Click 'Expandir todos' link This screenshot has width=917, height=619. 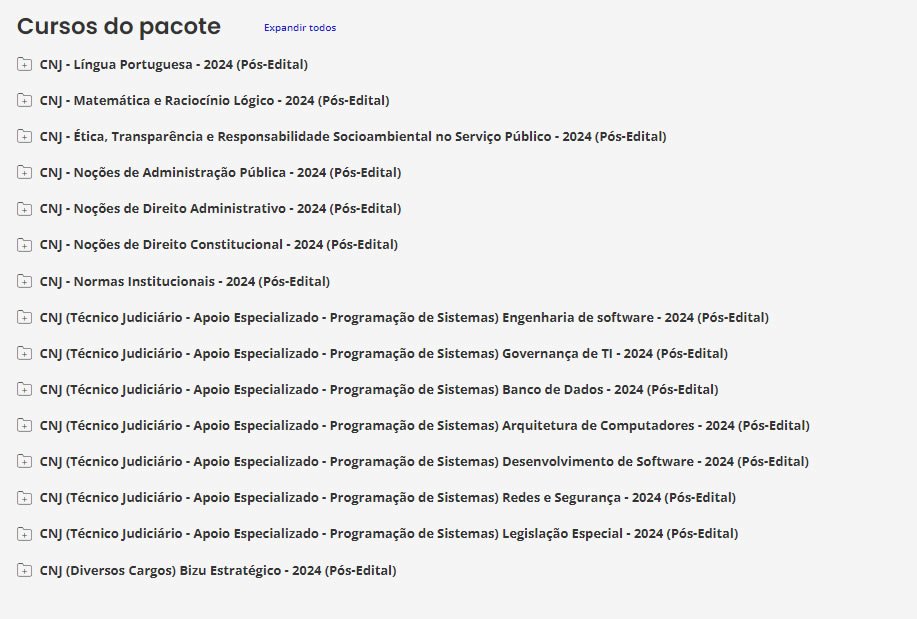(x=300, y=28)
